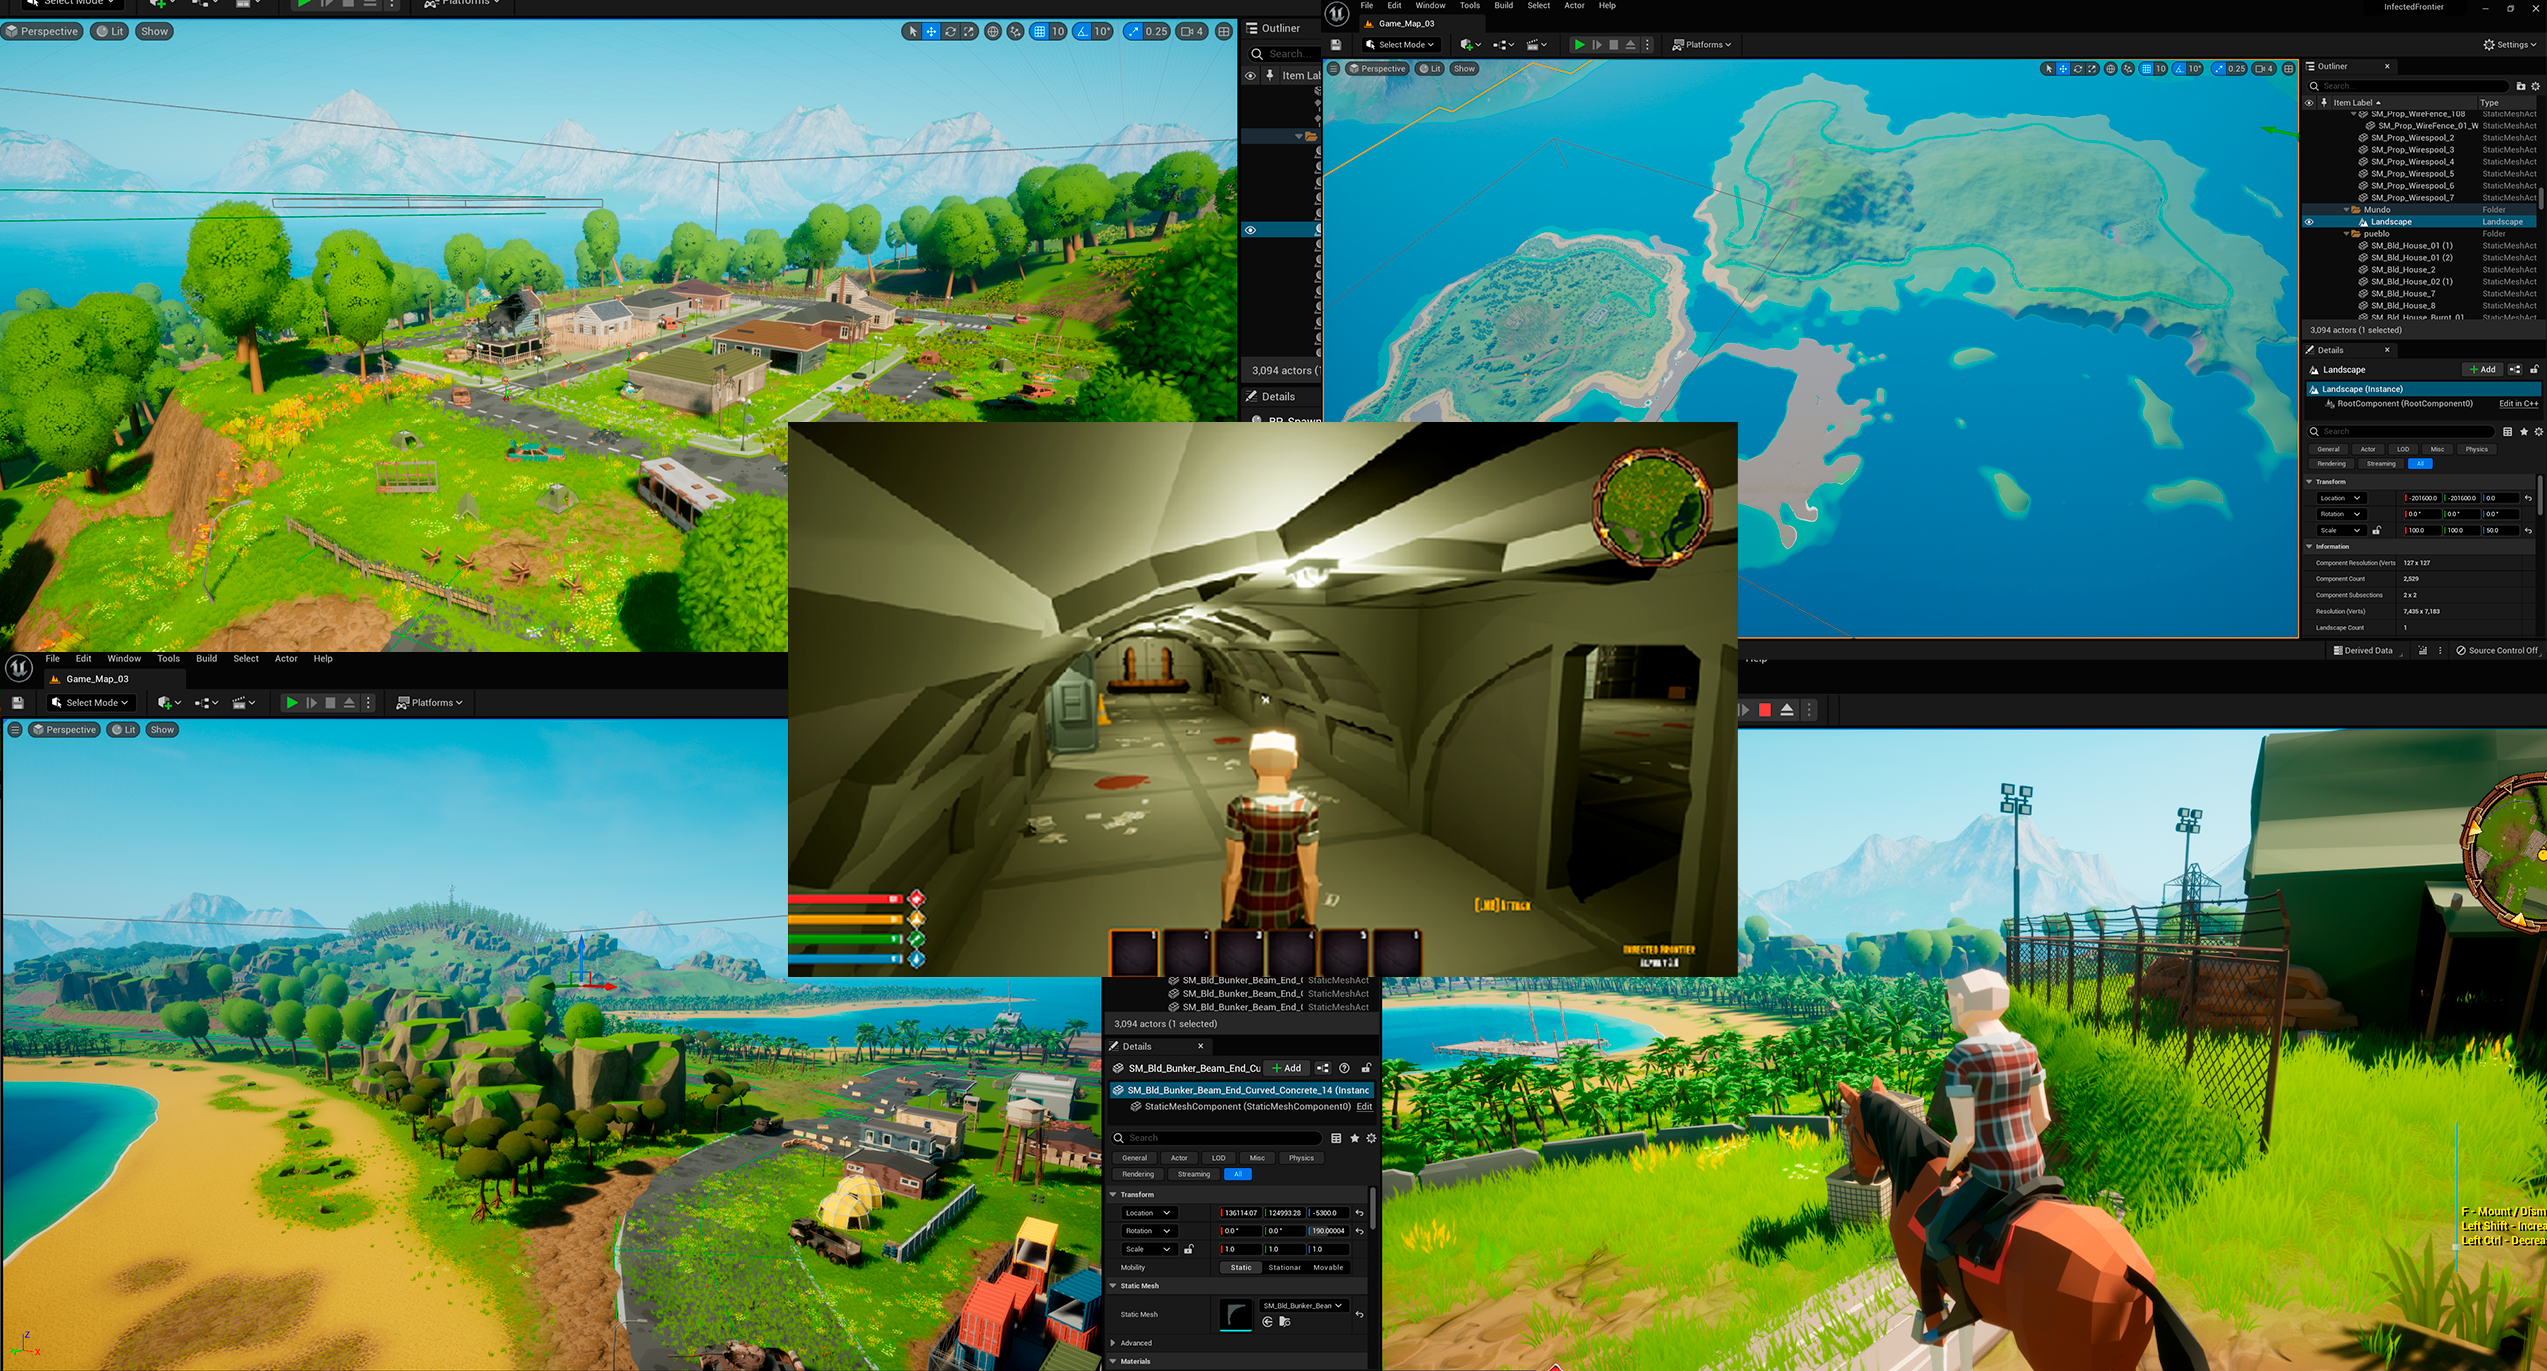Click the Edit in C++ link

tap(2517, 404)
